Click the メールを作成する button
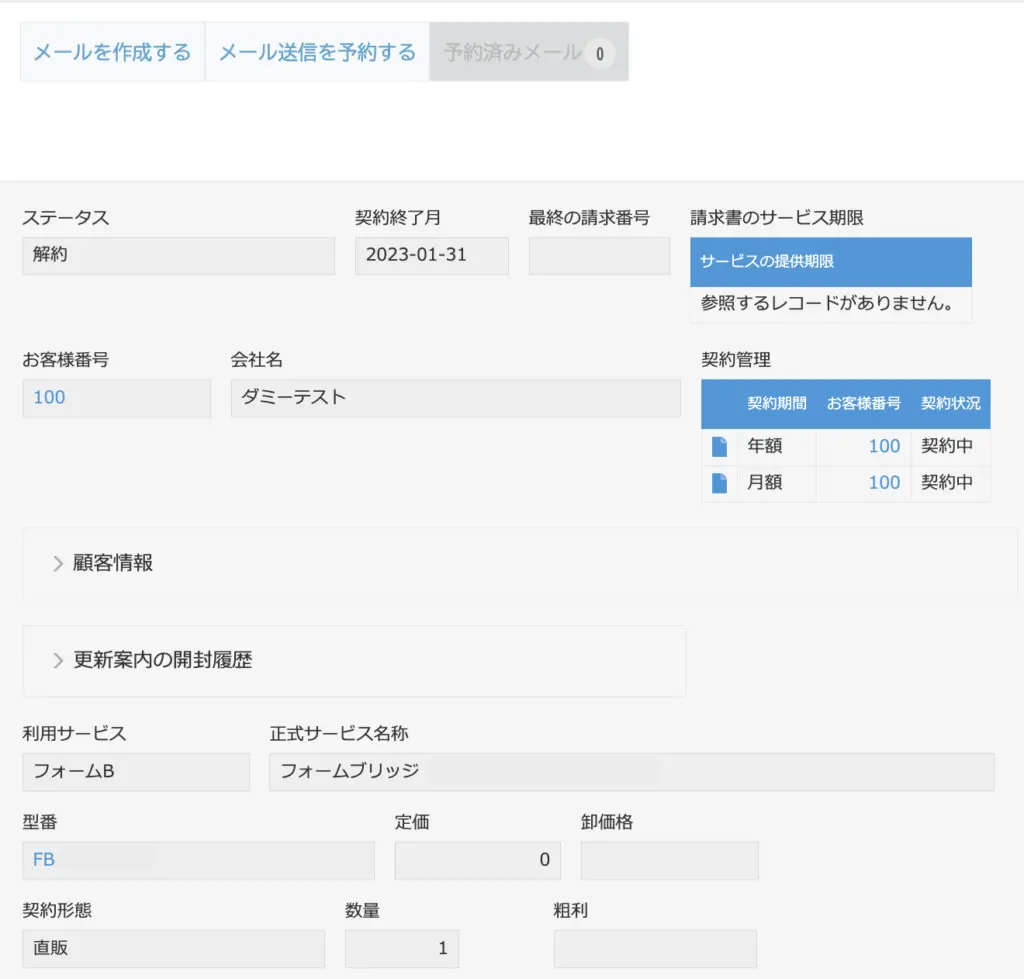1024x979 pixels. (111, 51)
